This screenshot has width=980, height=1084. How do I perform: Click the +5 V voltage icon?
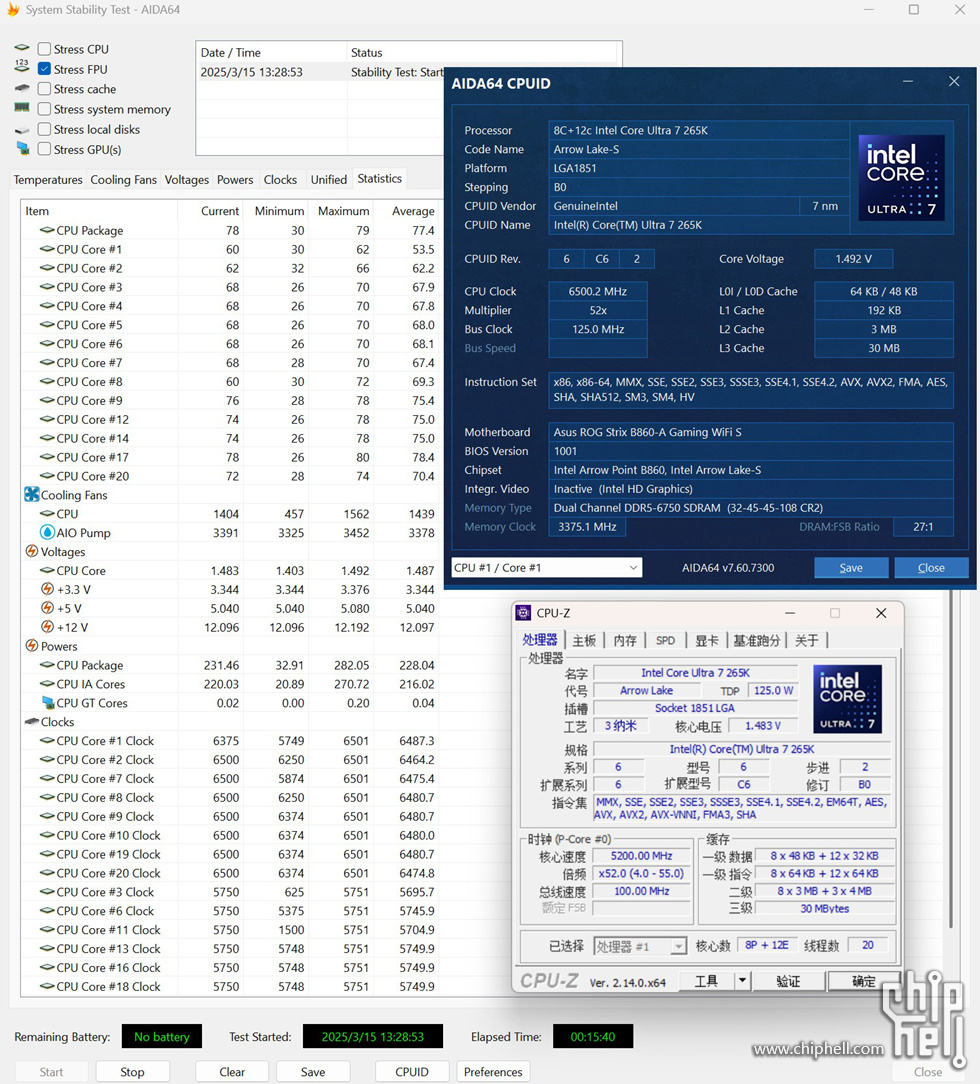point(47,608)
